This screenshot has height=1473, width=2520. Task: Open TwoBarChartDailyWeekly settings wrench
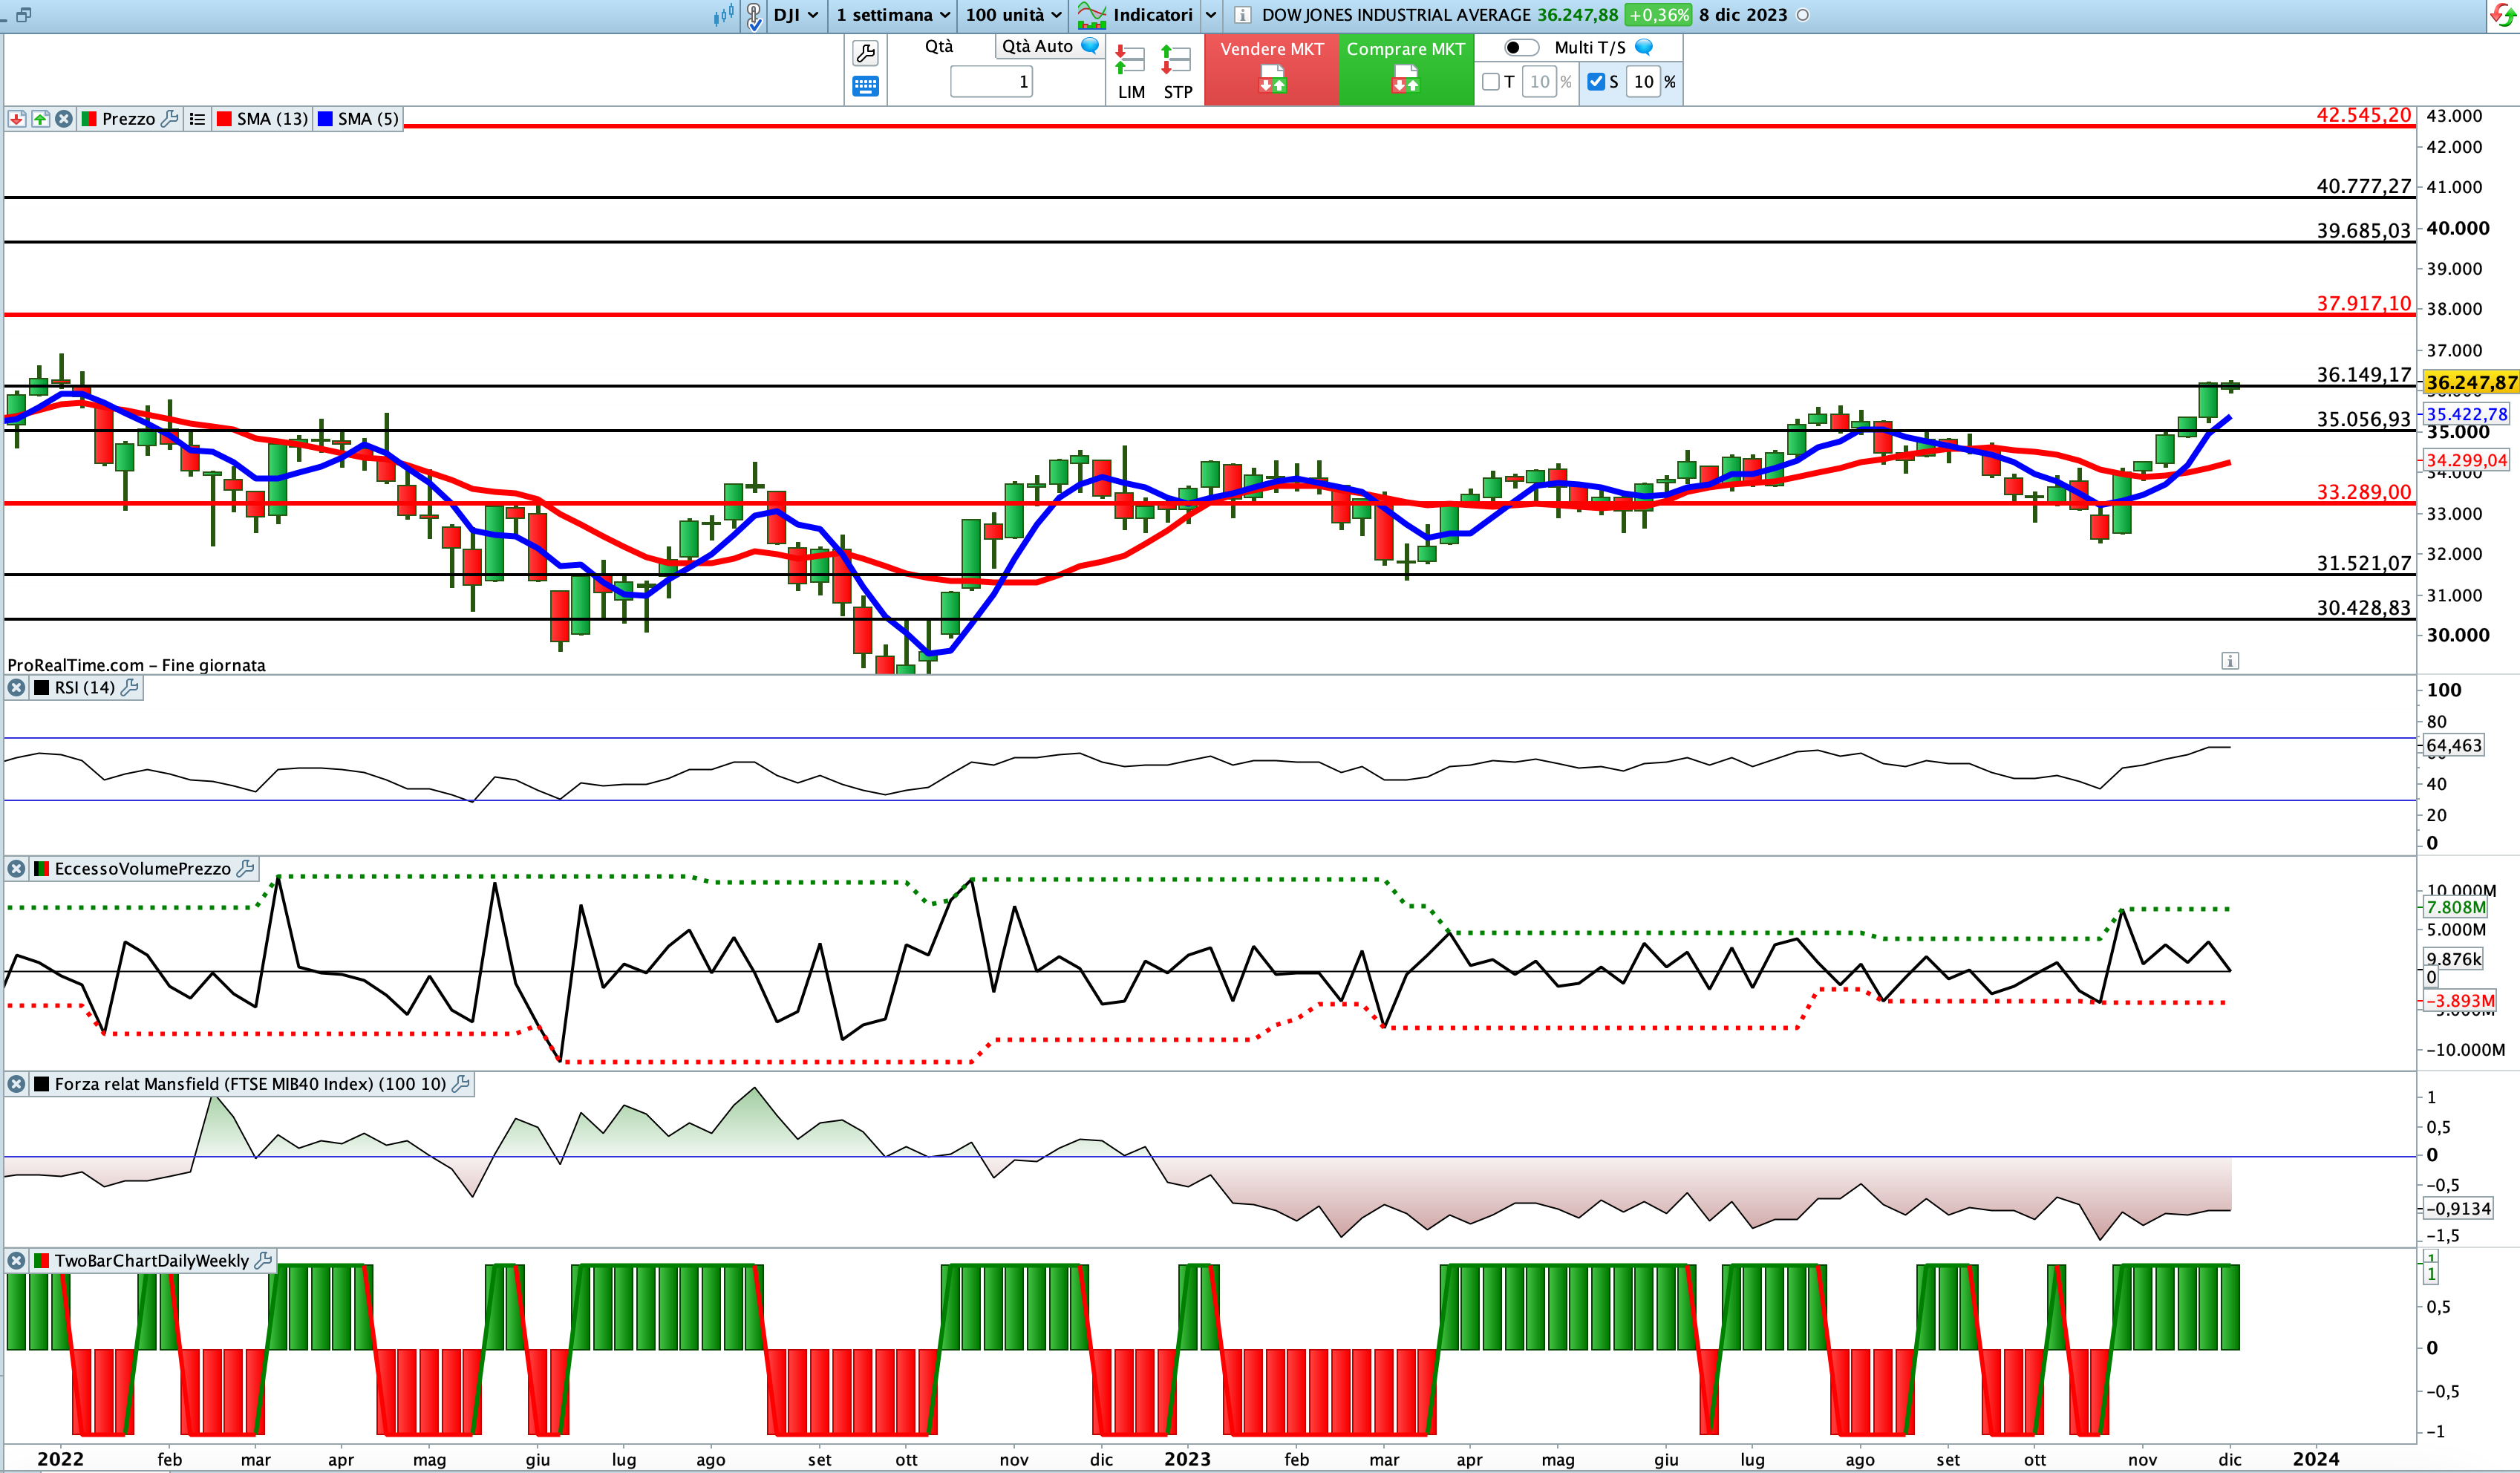263,1261
